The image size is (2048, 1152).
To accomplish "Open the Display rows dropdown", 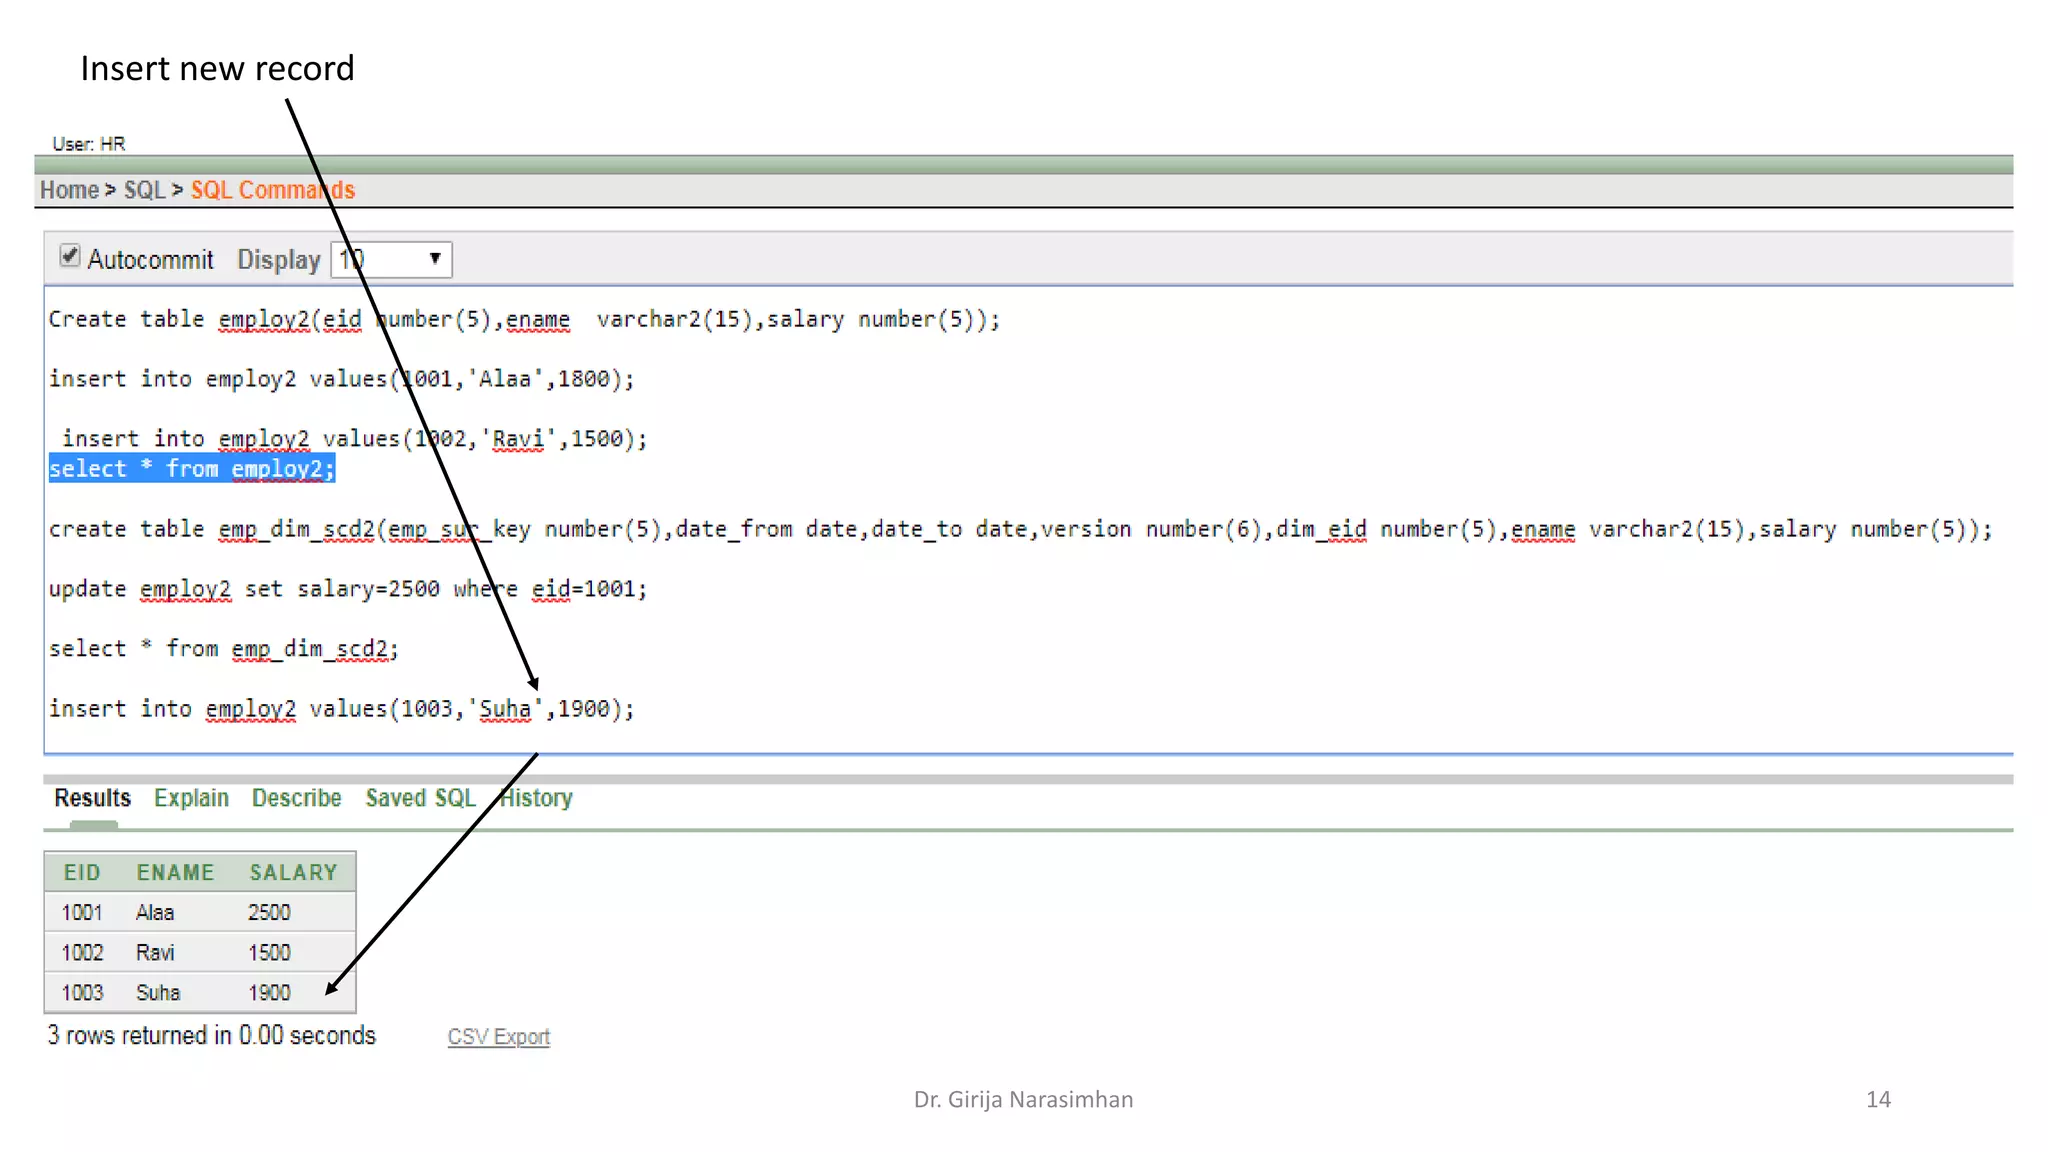I will pos(390,260).
